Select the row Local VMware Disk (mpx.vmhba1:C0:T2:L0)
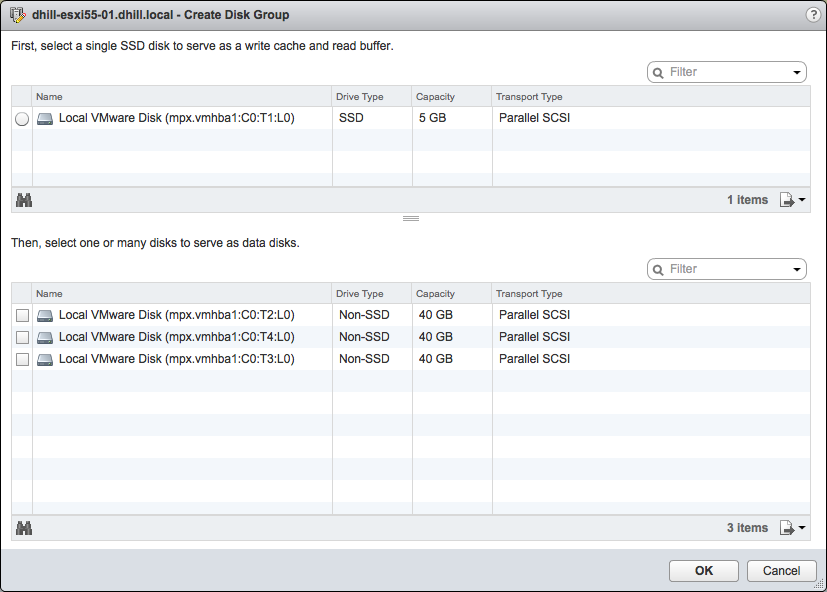 pyautogui.click(x=411, y=315)
